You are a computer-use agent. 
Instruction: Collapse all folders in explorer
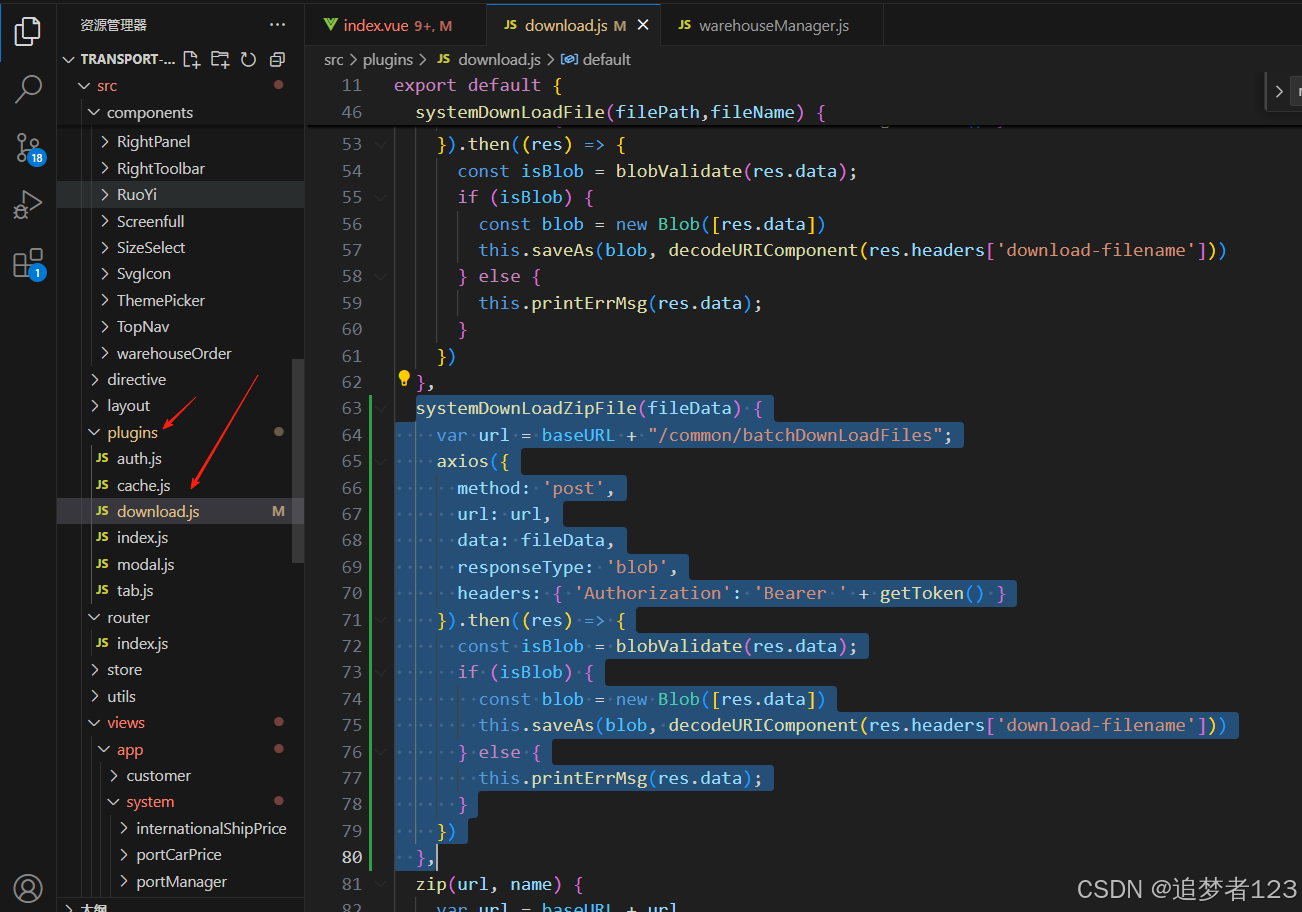tap(277, 59)
